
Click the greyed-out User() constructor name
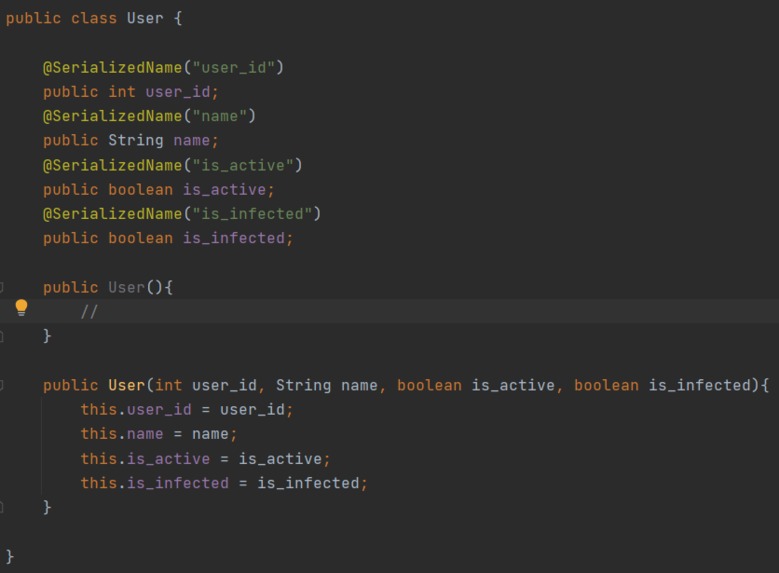[126, 287]
